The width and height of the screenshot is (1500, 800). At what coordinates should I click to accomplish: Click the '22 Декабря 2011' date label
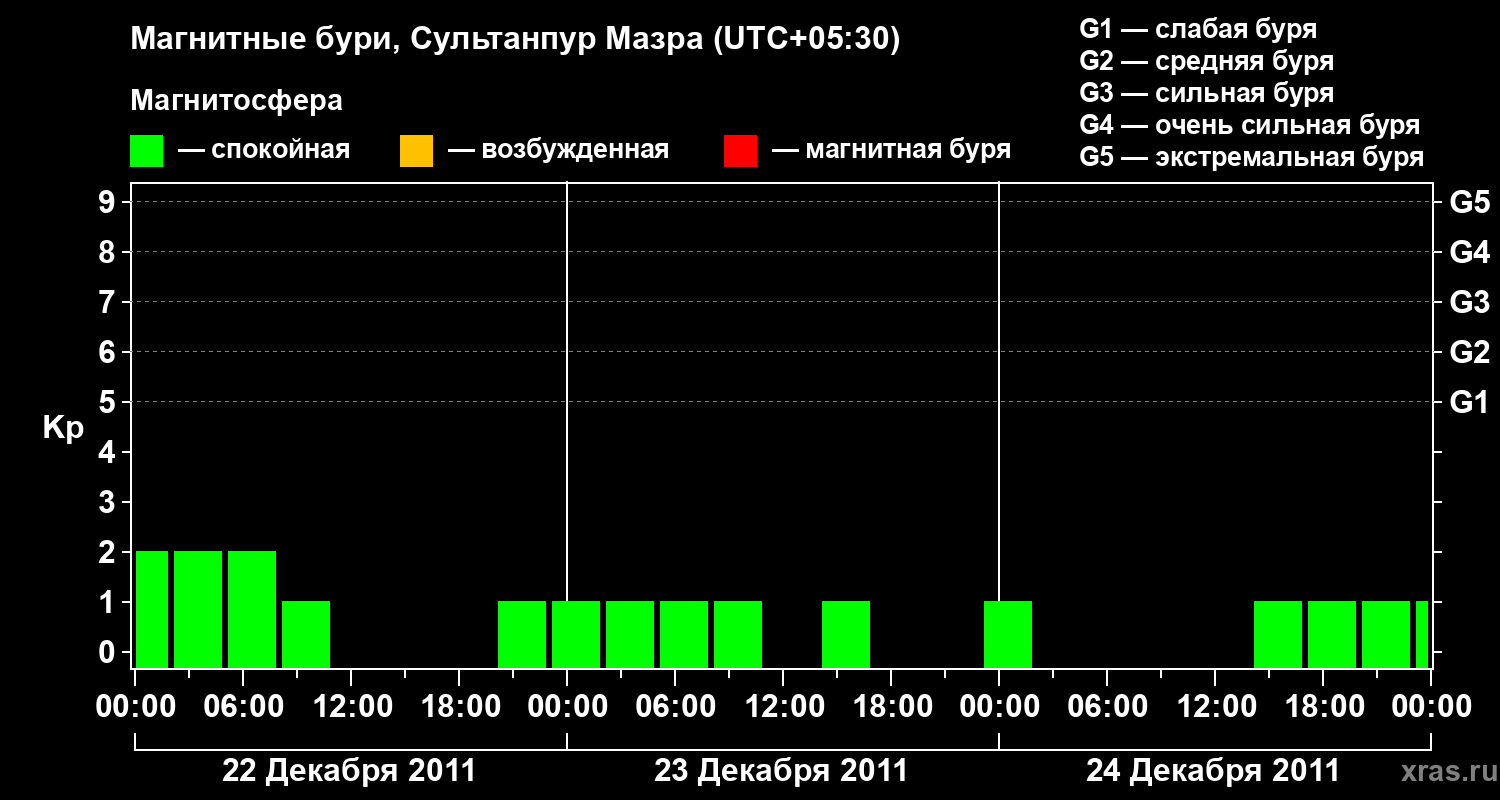pyautogui.click(x=349, y=771)
